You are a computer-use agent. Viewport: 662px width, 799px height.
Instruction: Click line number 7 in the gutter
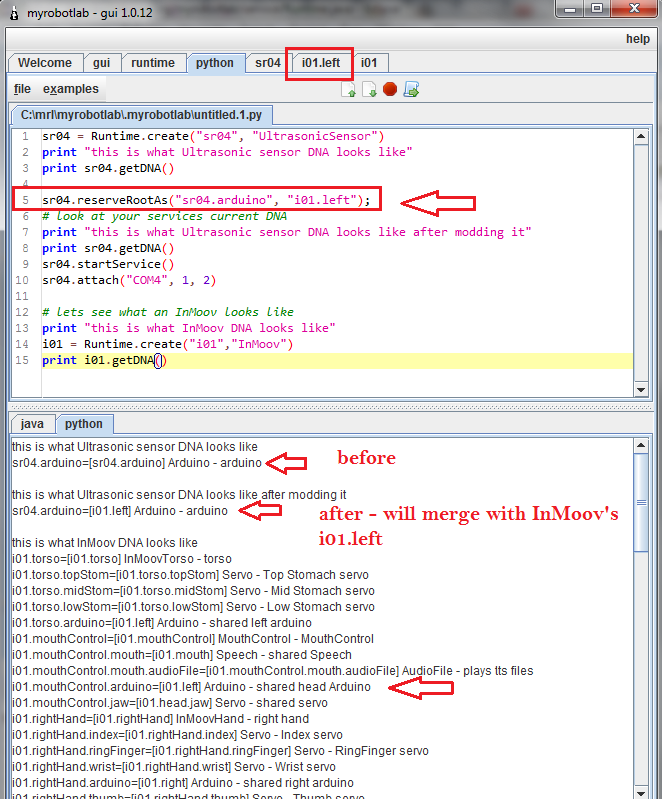[25, 232]
